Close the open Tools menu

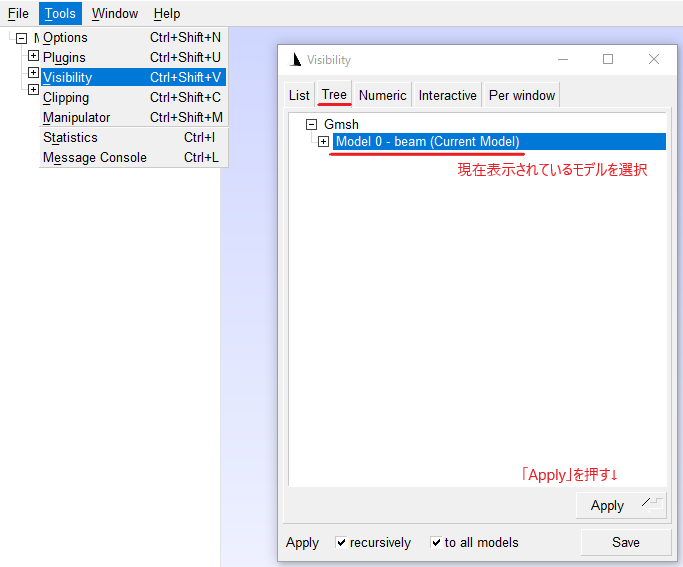click(60, 14)
